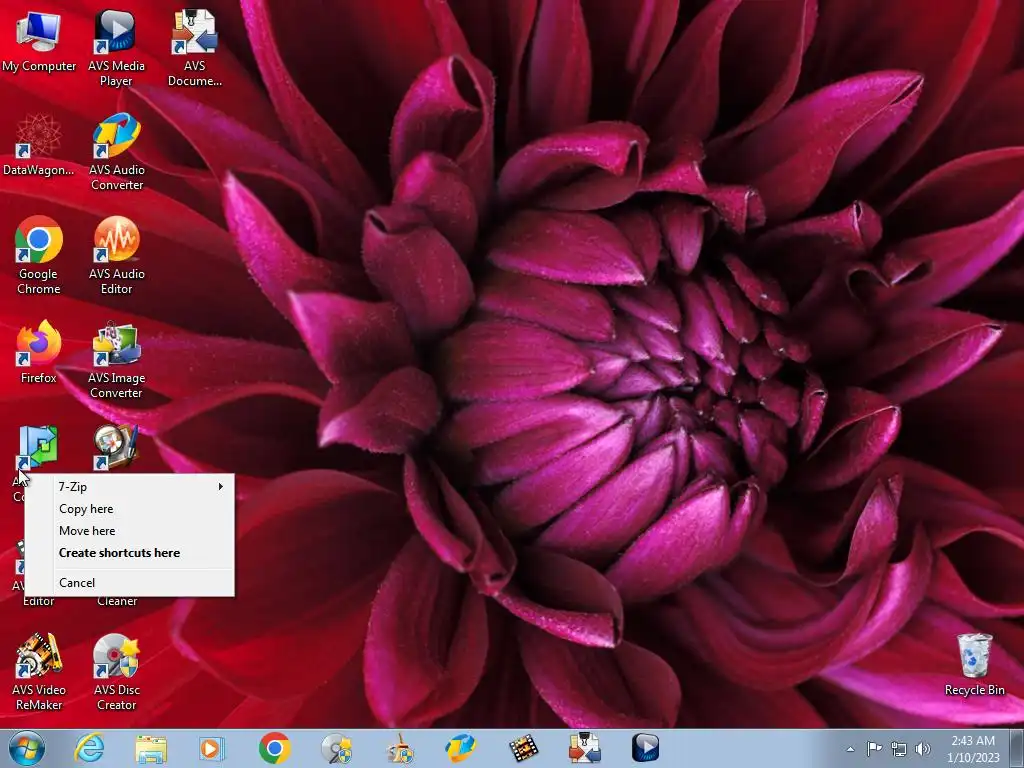Open Windows Explorer folder icon in taskbar
Viewport: 1024px width, 768px height.
151,748
